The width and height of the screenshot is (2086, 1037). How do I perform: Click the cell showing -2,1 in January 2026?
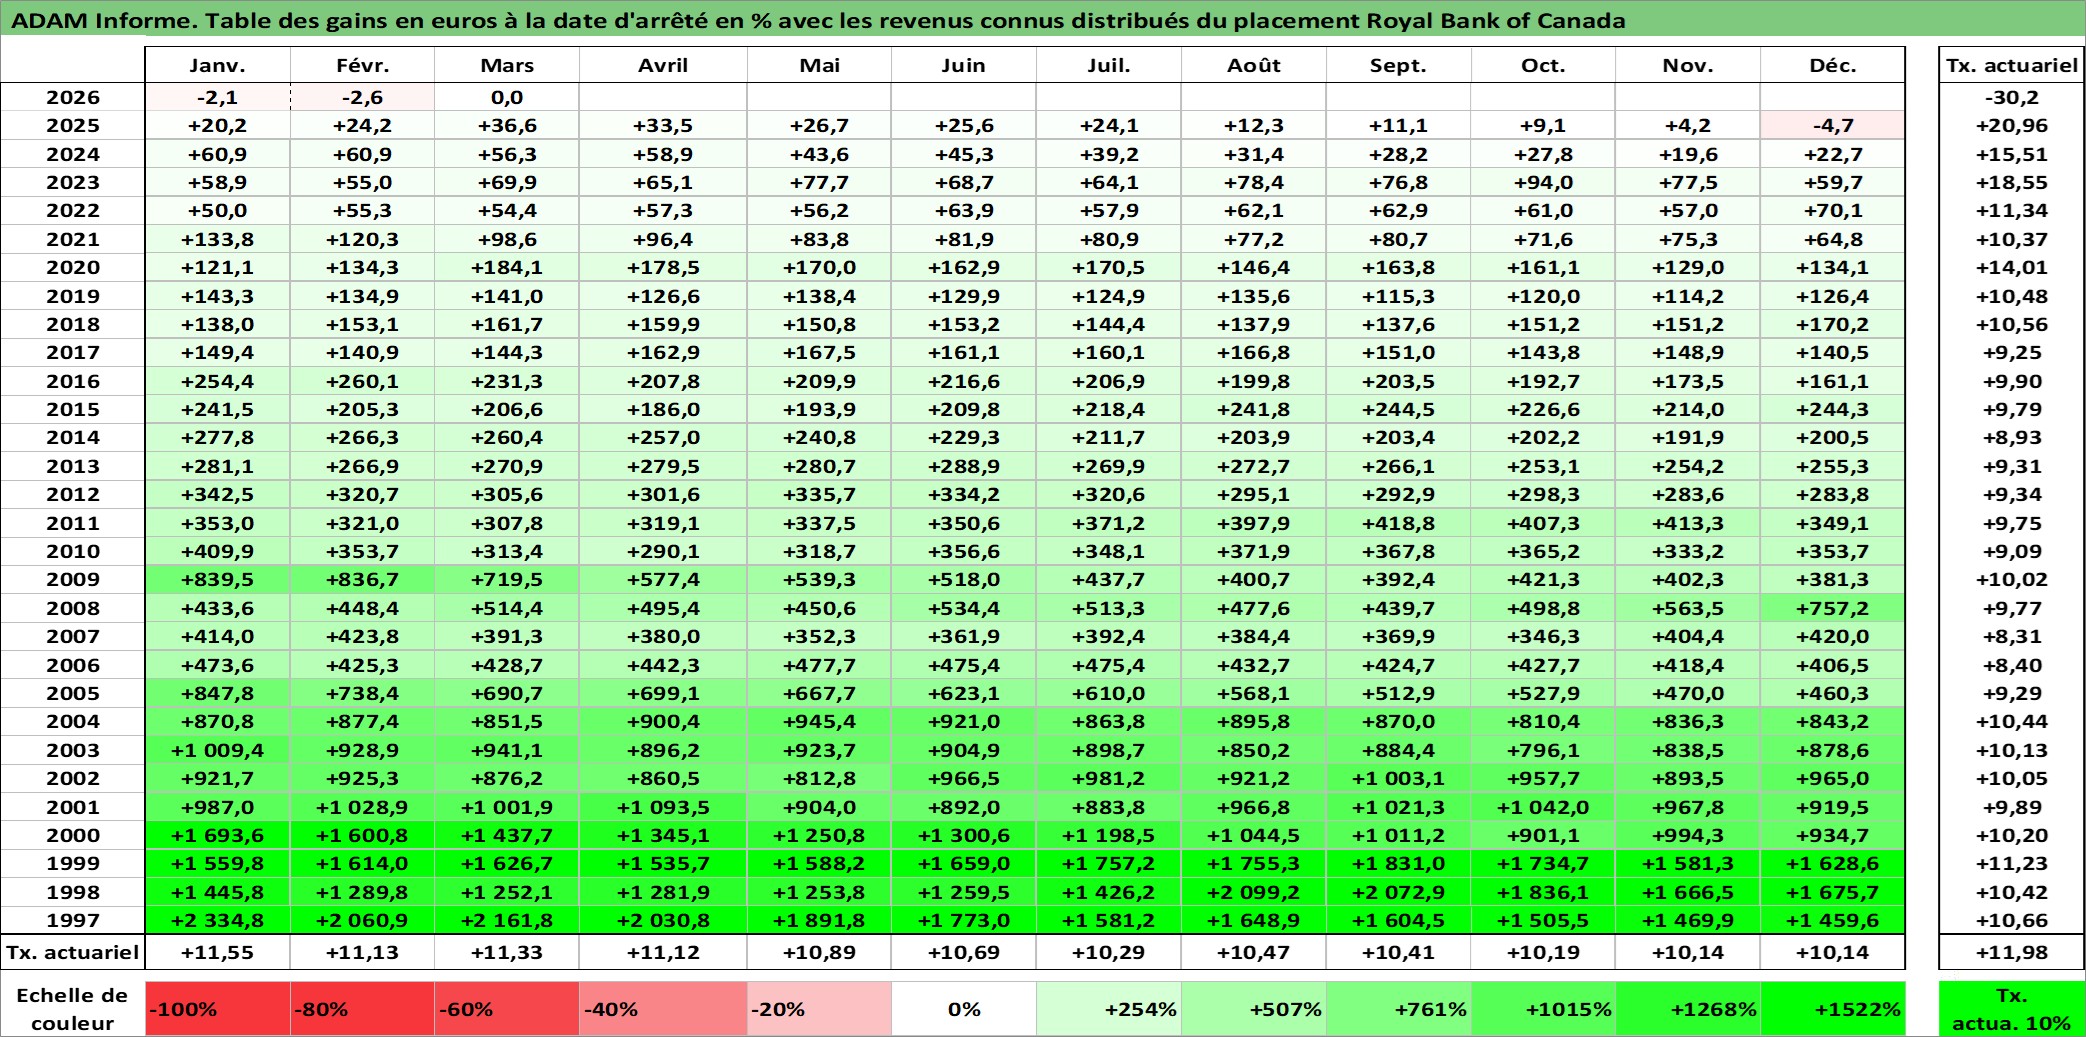[218, 97]
